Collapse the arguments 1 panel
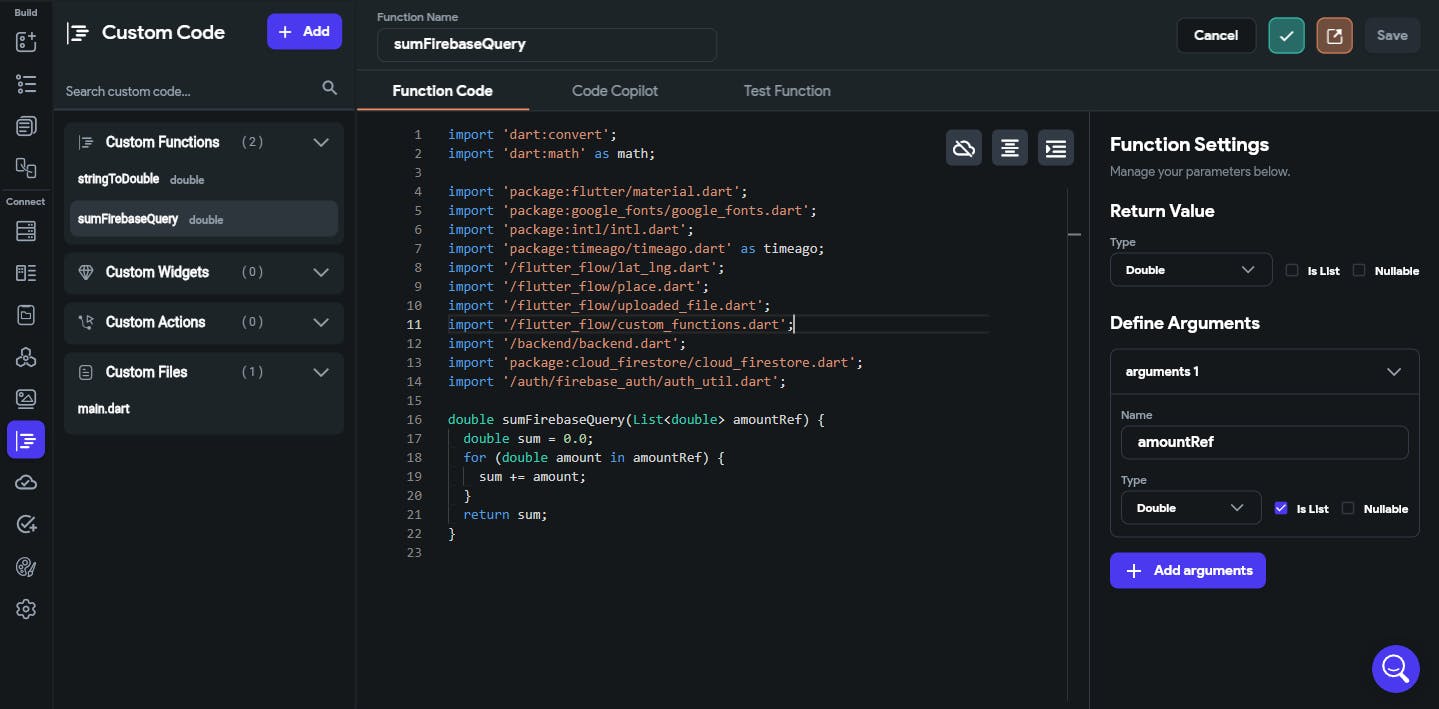Screen dimensions: 1439x709 (1394, 372)
